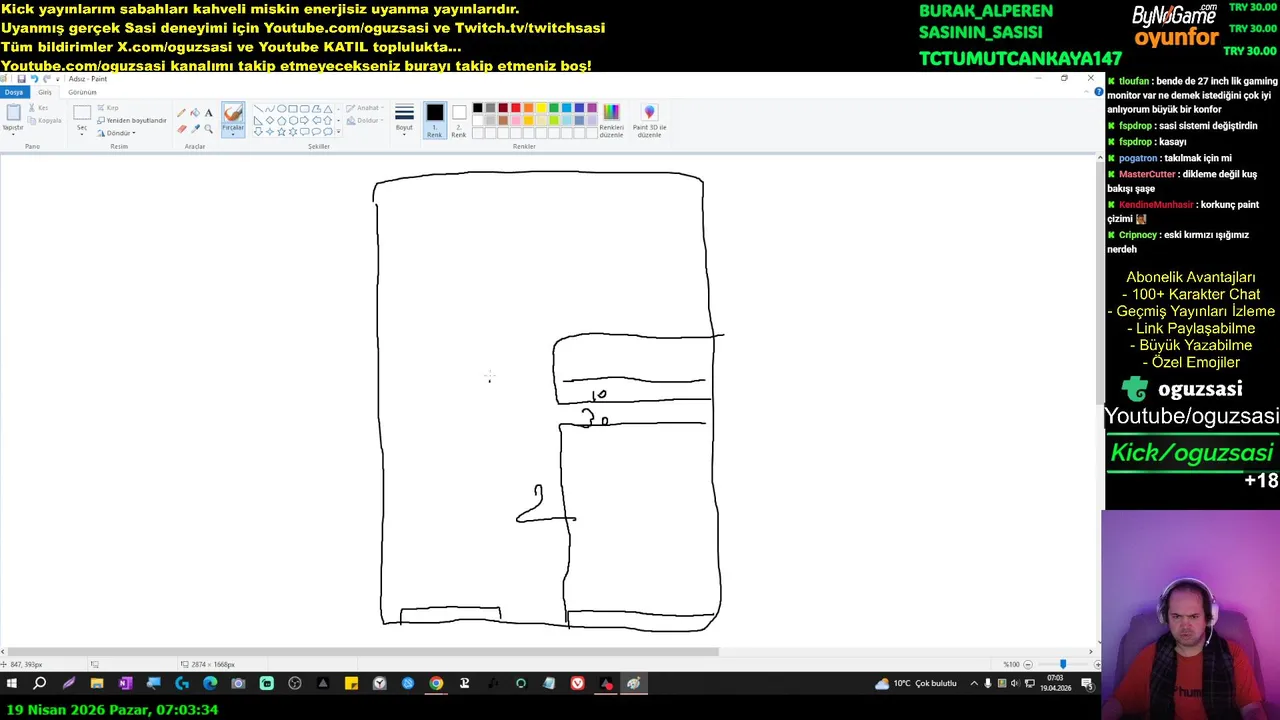
Task: Click the zoom out minus button
Action: click(1028, 664)
